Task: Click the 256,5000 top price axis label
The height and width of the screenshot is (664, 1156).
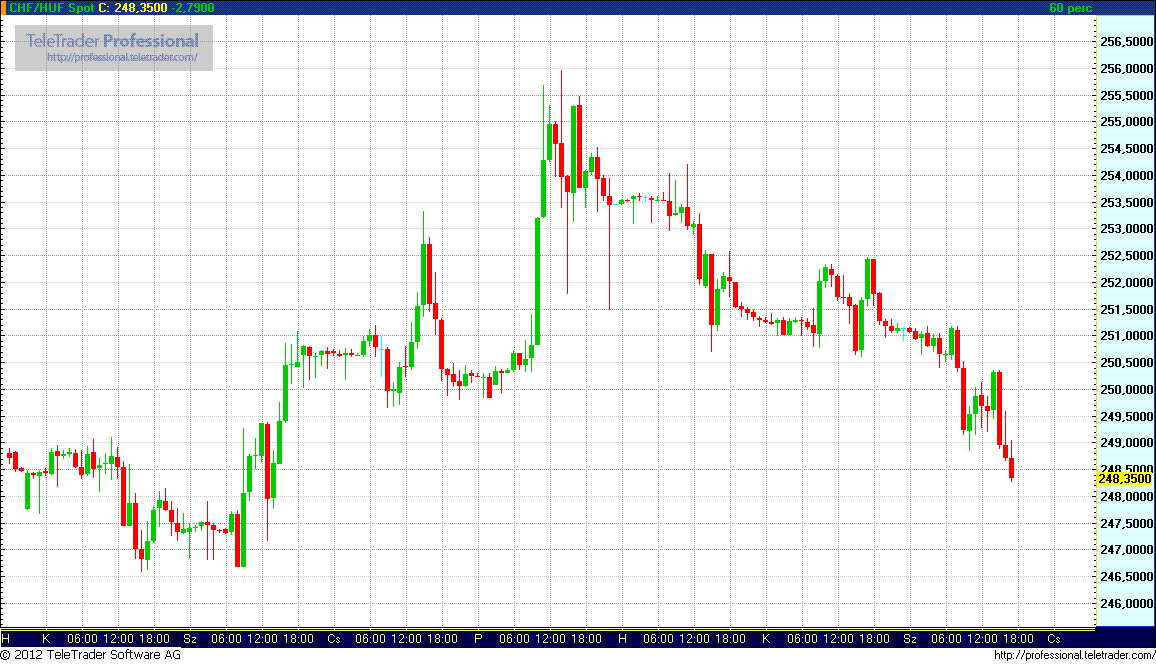Action: click(1125, 42)
